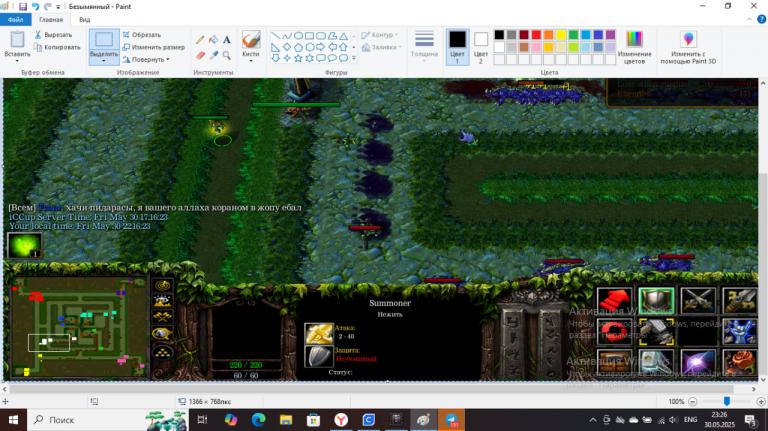Select the Magnifier tool
The height and width of the screenshot is (431, 768).
coord(227,55)
